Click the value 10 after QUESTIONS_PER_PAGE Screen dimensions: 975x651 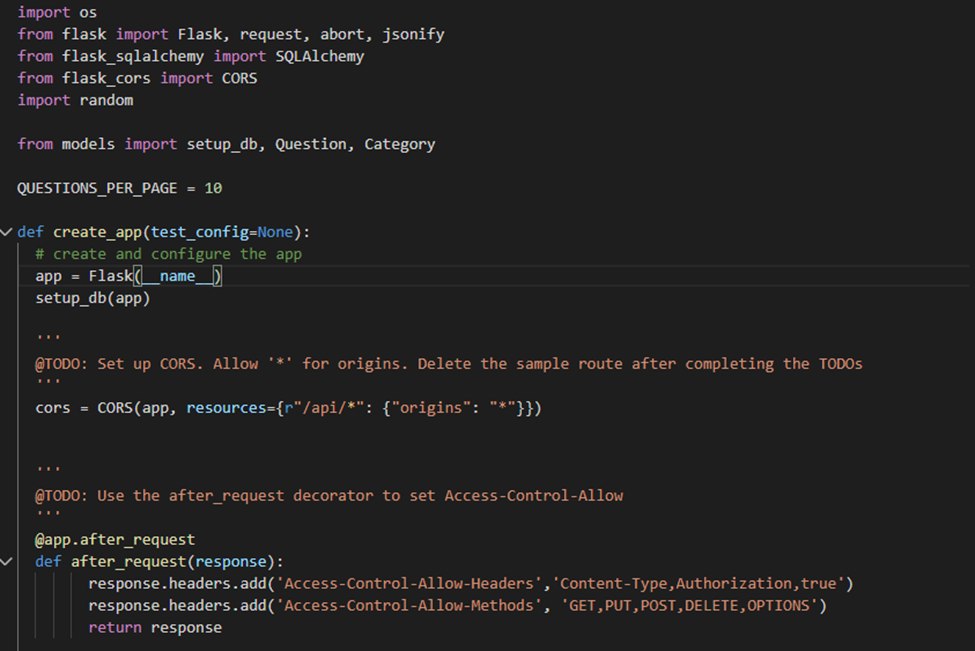(213, 188)
